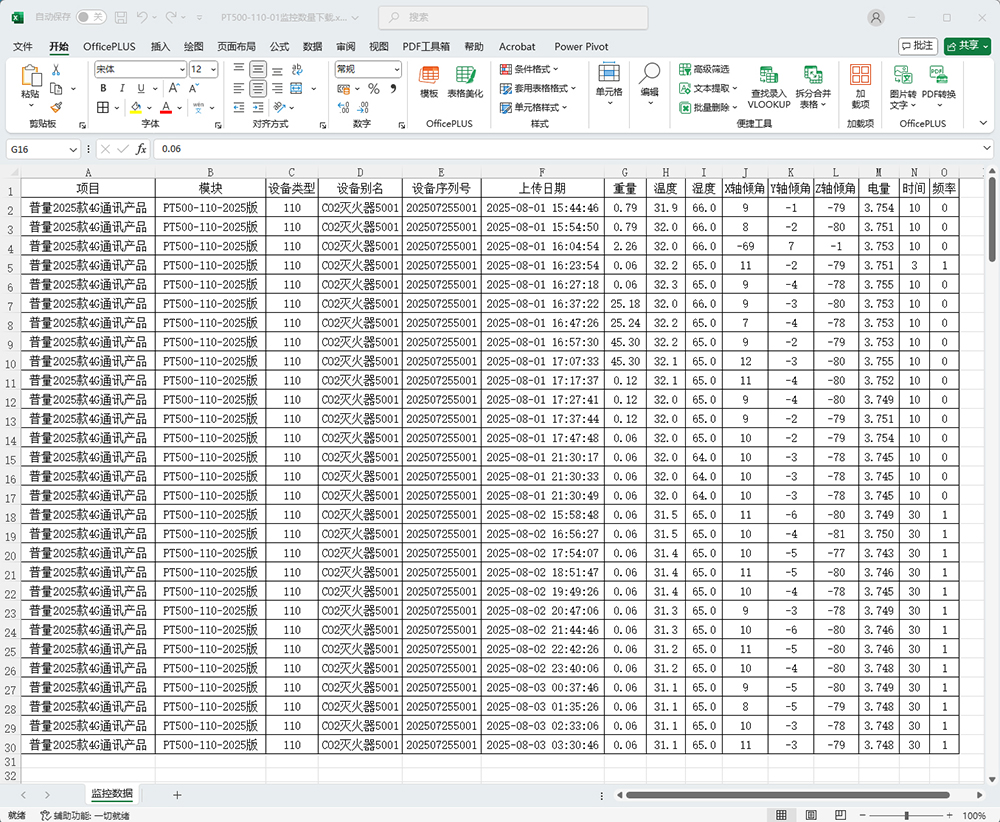
Task: Click the 表格美化 table beautify icon
Action: point(464,81)
